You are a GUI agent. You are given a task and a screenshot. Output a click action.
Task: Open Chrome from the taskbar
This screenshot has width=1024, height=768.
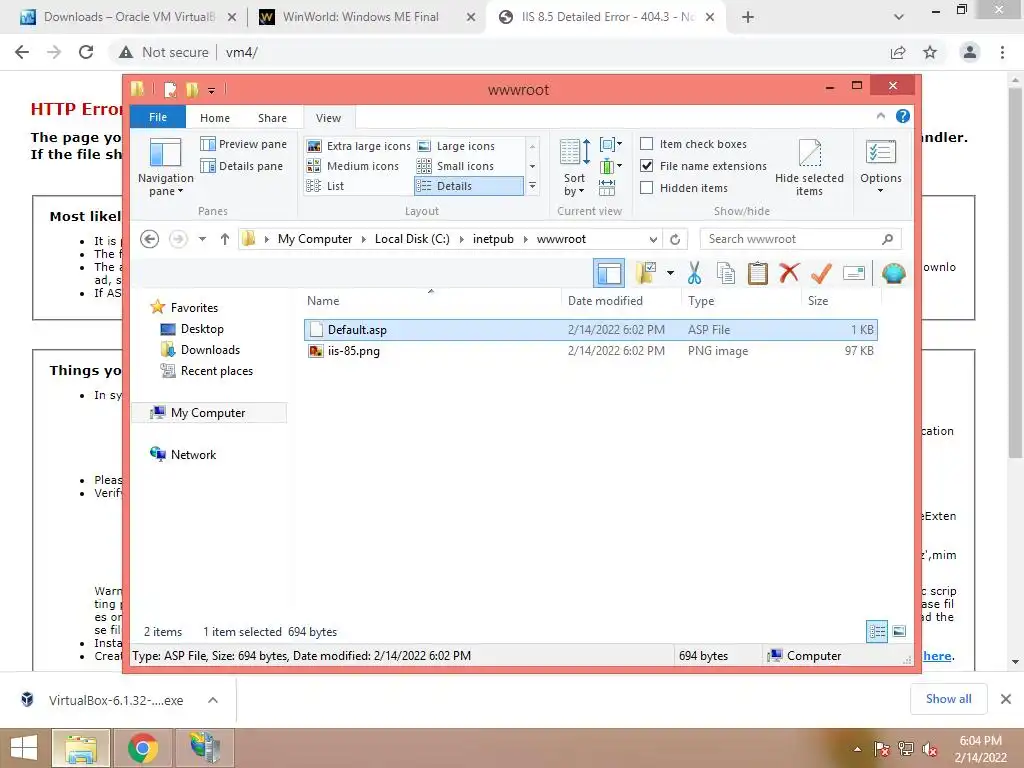(x=143, y=748)
